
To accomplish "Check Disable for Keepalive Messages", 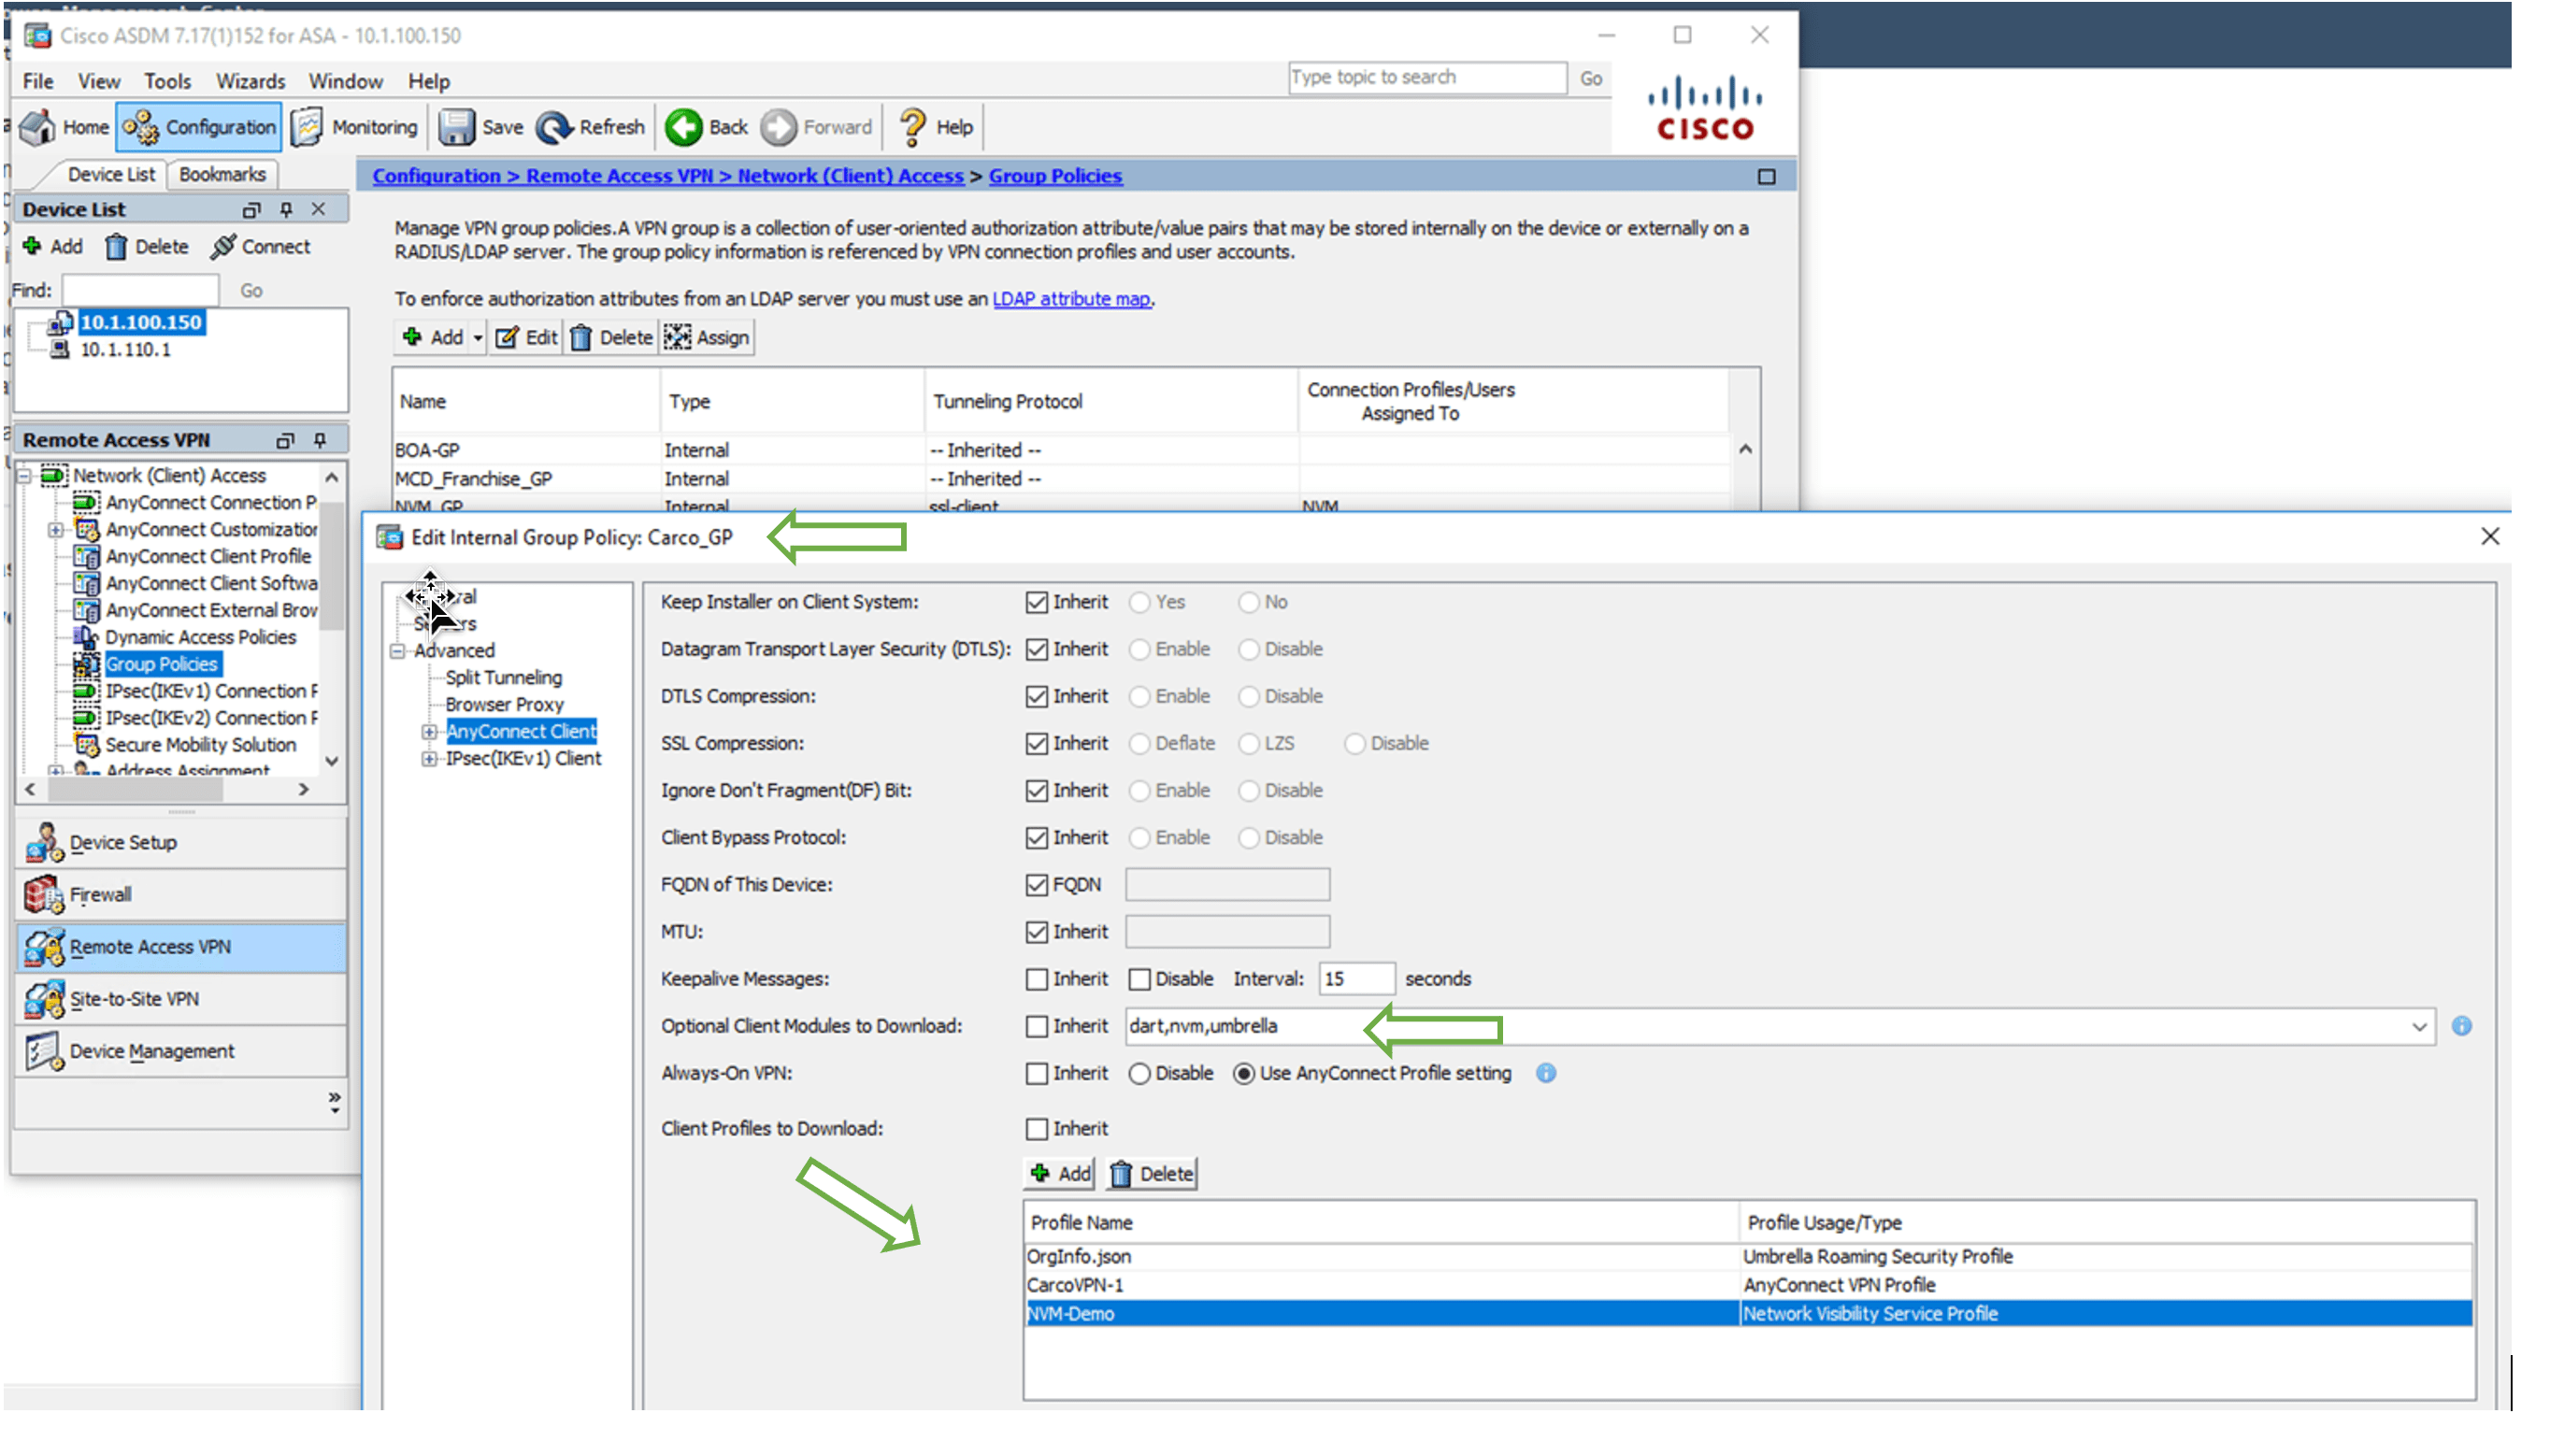I will [1140, 978].
